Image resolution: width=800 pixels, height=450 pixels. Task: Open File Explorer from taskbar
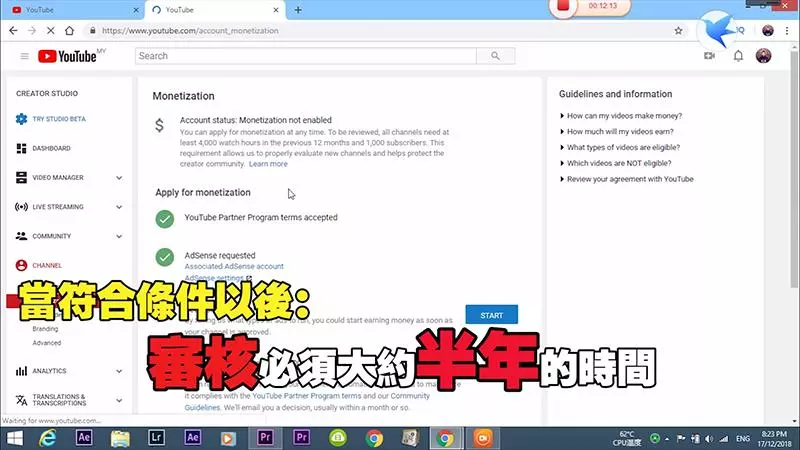coord(120,438)
